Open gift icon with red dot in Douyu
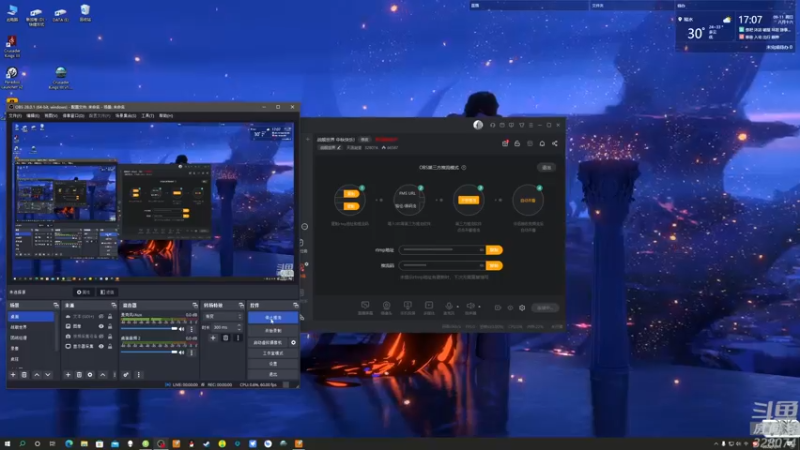The height and width of the screenshot is (450, 800). [505, 143]
